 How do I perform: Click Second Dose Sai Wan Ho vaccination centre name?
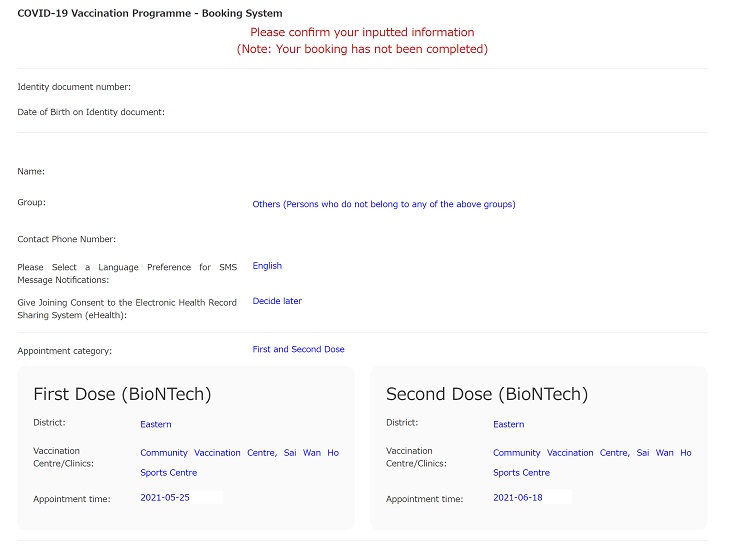592,462
